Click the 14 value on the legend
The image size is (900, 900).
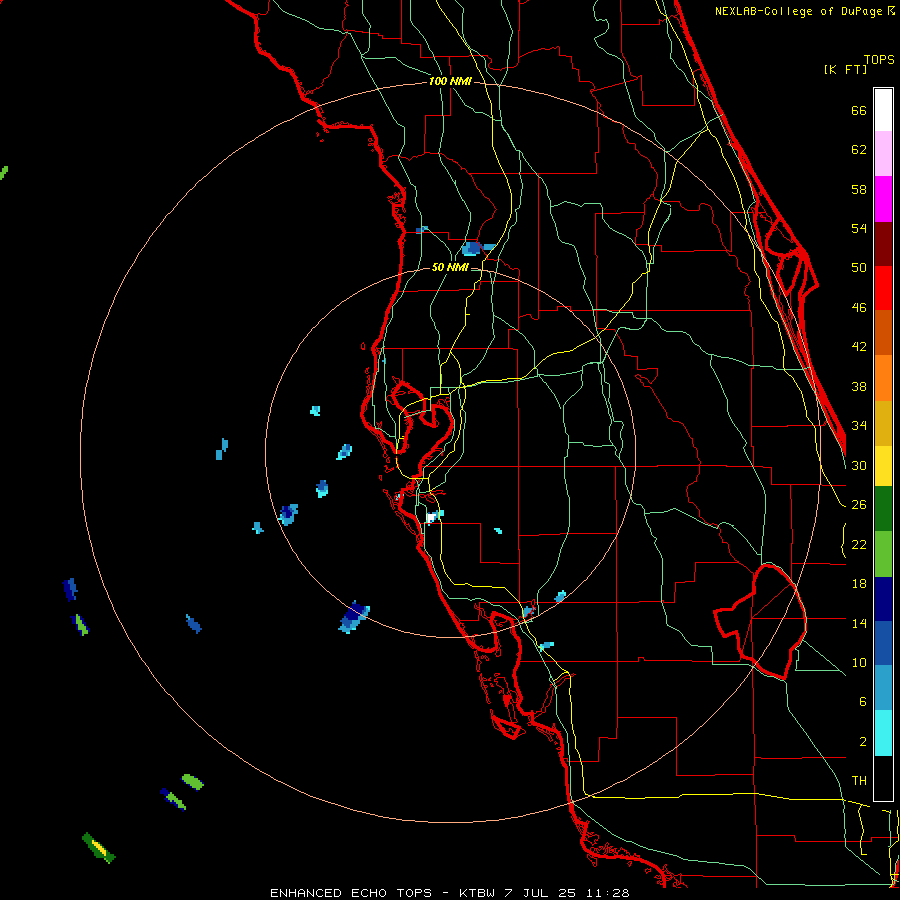(x=859, y=623)
